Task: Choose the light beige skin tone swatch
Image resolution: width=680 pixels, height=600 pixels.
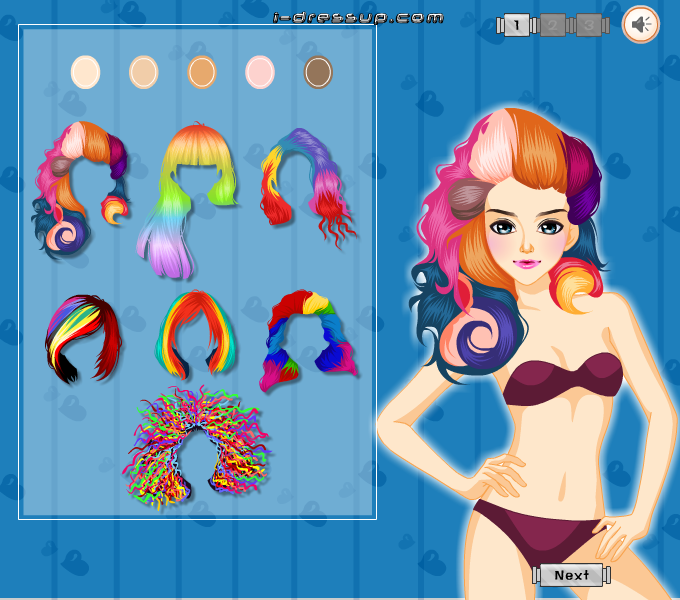Action: 144,72
